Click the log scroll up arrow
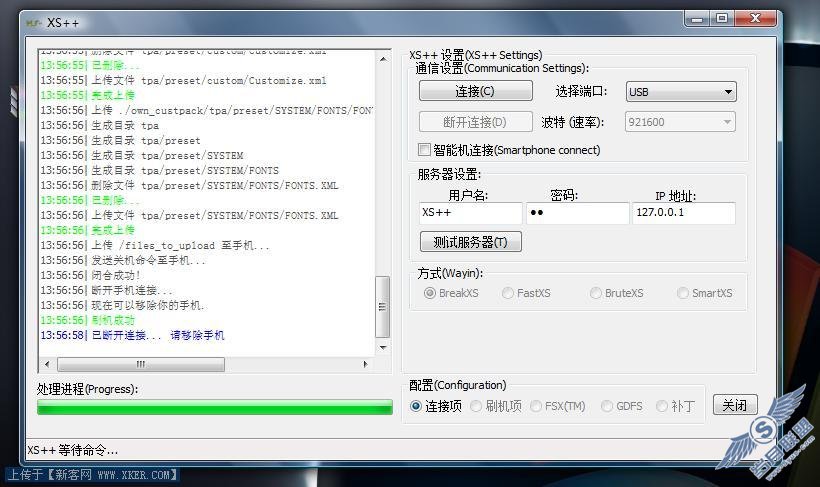The image size is (820, 487). (x=383, y=59)
